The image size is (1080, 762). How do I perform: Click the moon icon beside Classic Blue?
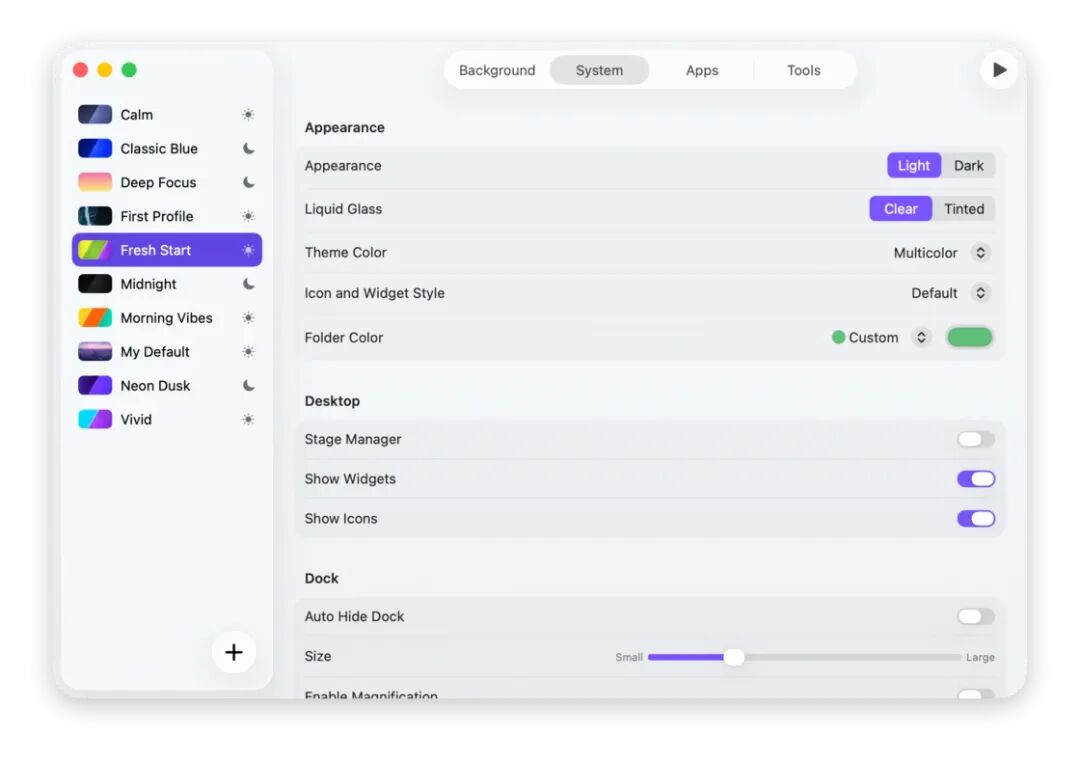pyautogui.click(x=248, y=148)
